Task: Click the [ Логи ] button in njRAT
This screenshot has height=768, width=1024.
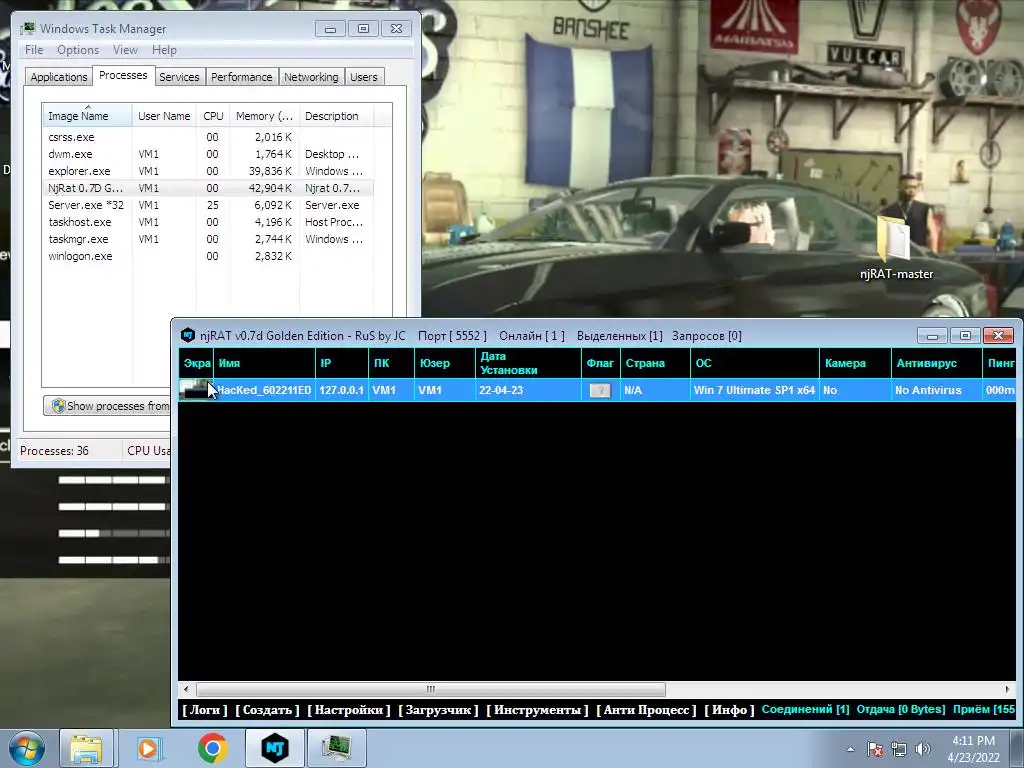Action: [x=205, y=710]
